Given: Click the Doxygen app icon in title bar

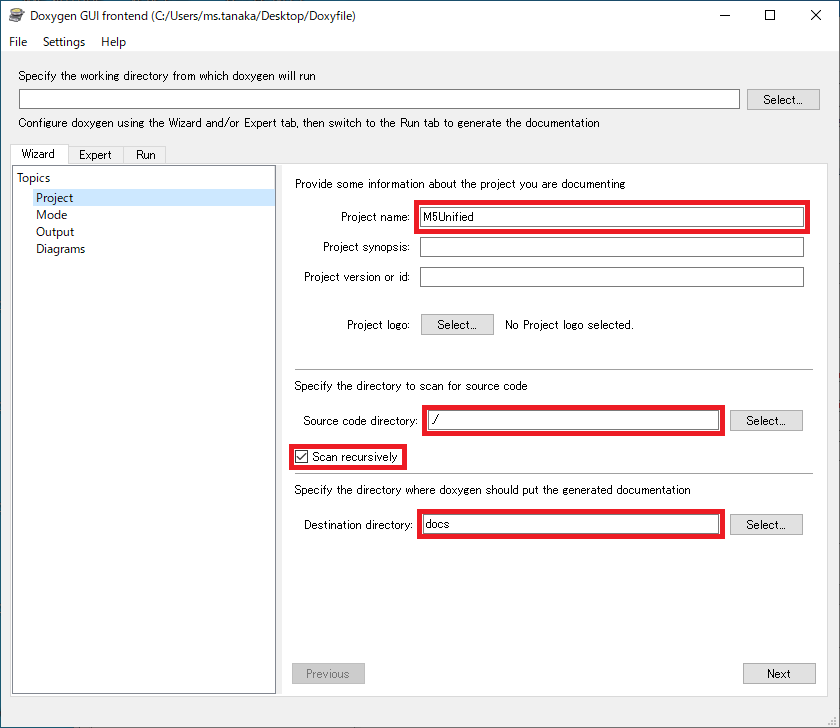Looking at the screenshot, I should [x=16, y=16].
